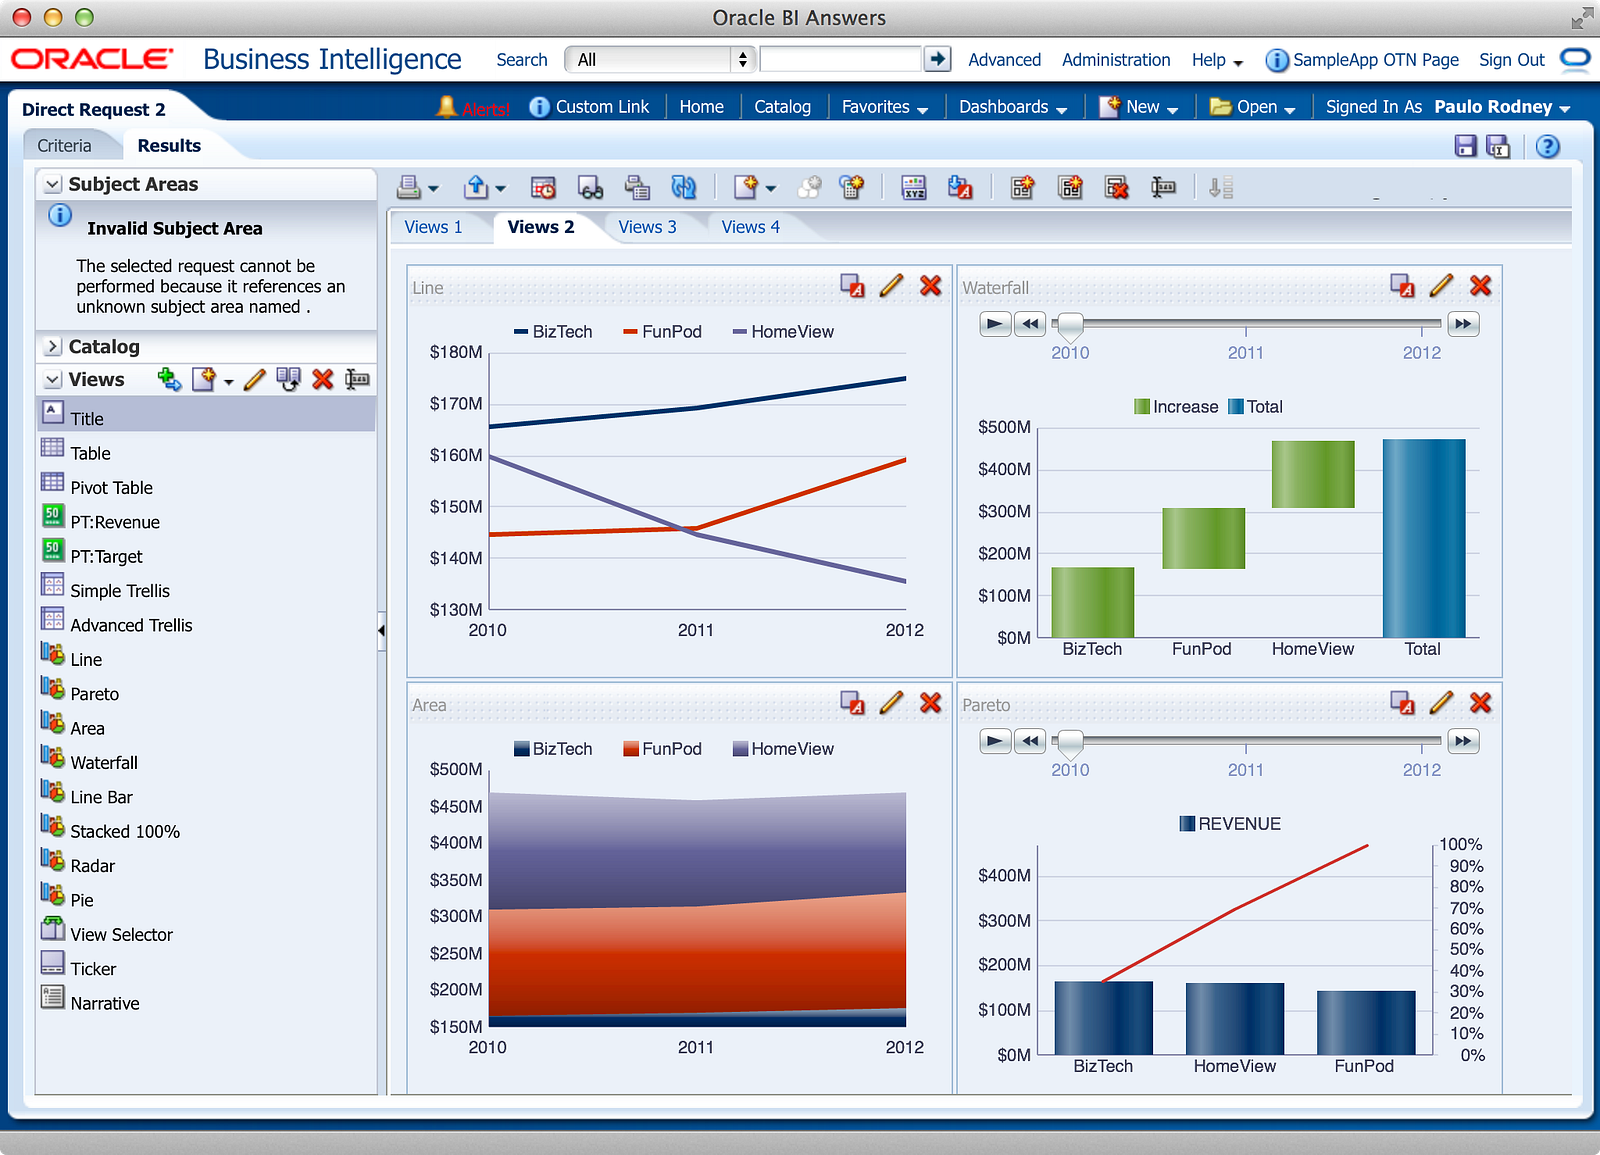Open the New dropdown menu
Screen dimensions: 1600x1155
click(1139, 107)
